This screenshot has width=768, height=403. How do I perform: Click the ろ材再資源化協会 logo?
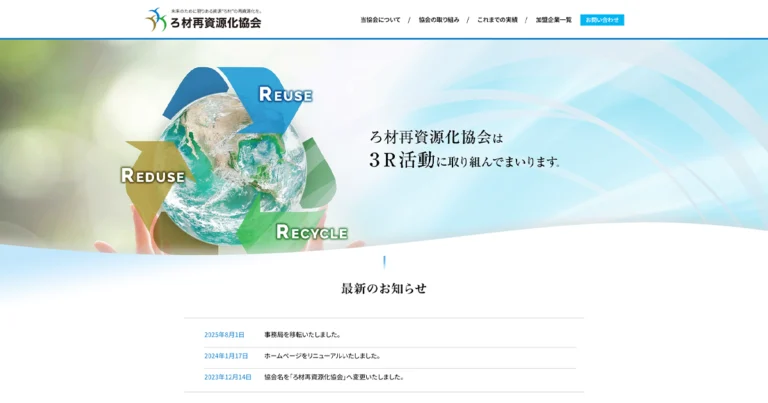pos(203,20)
